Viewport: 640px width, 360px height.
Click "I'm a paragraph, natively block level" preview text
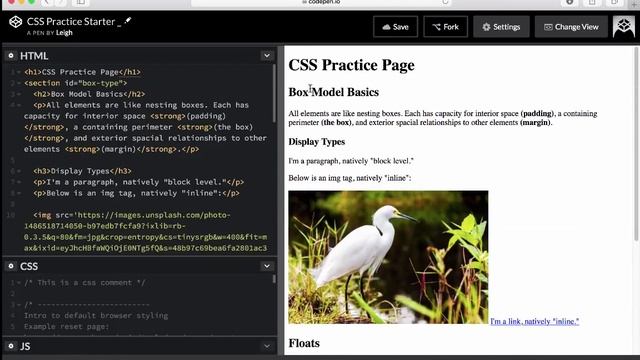click(351, 161)
